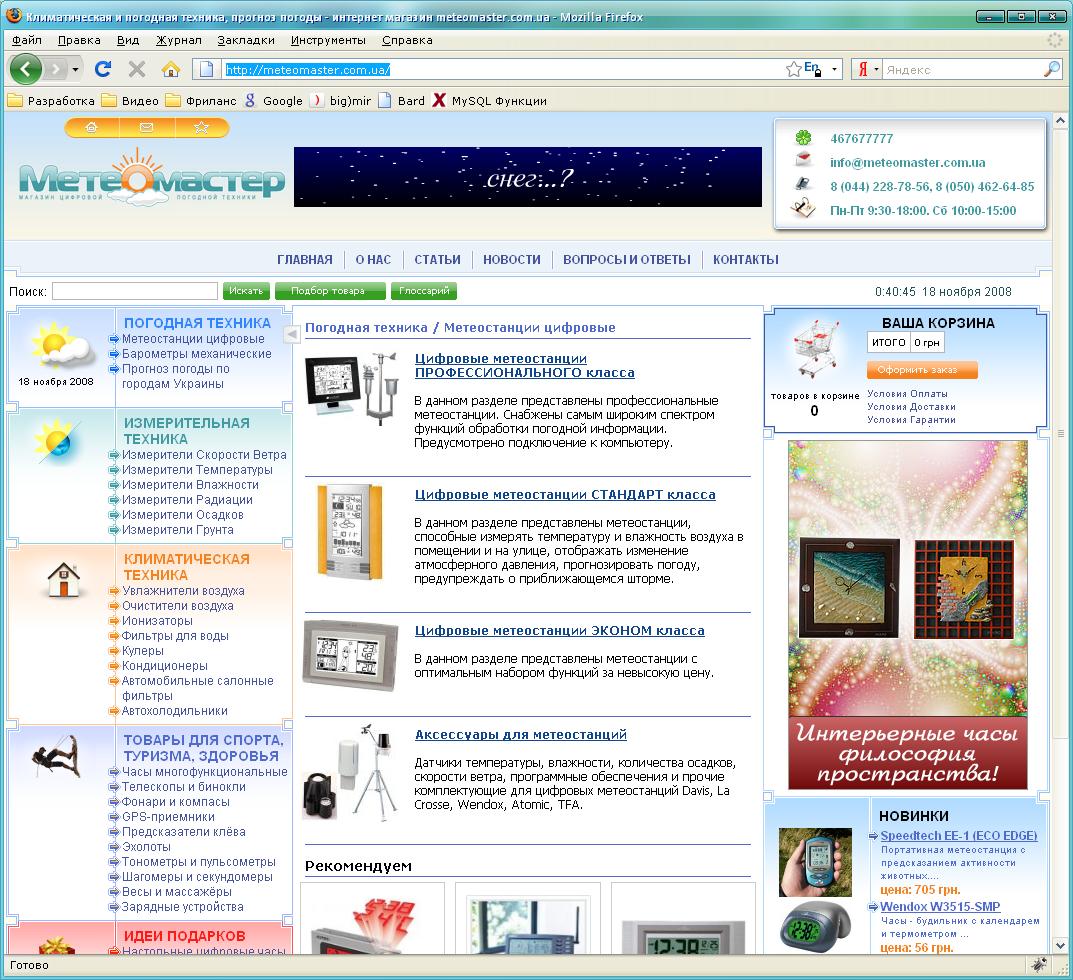Open the Firefox home page icon

coord(170,69)
